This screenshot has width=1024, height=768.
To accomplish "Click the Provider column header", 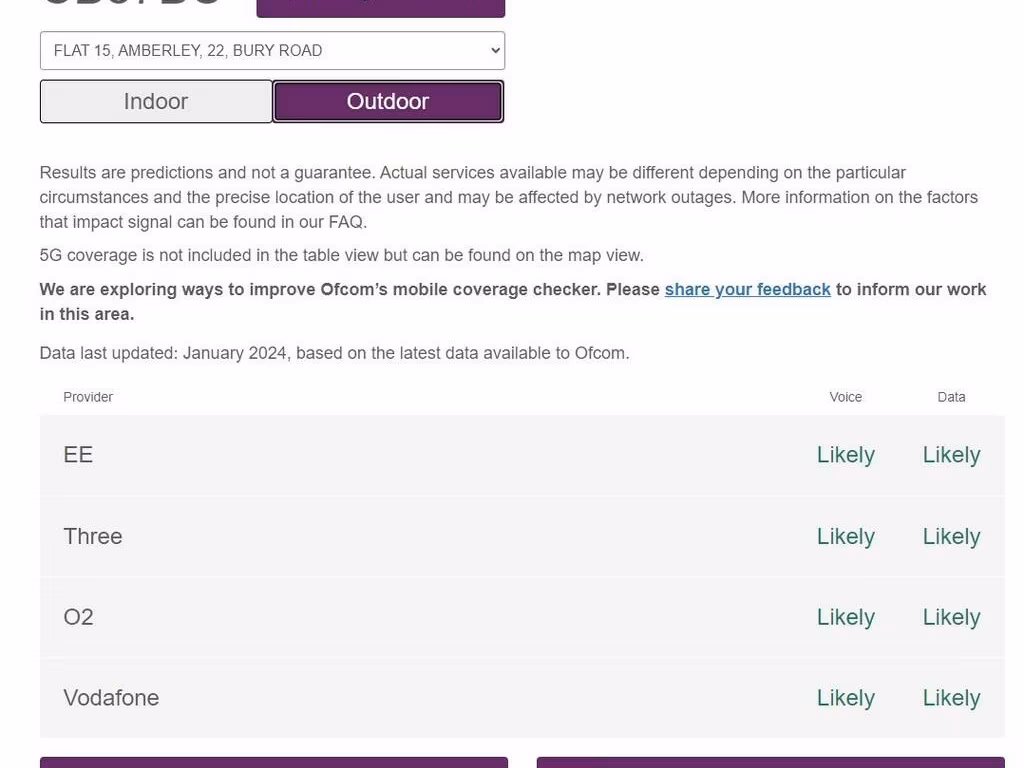I will [x=88, y=397].
